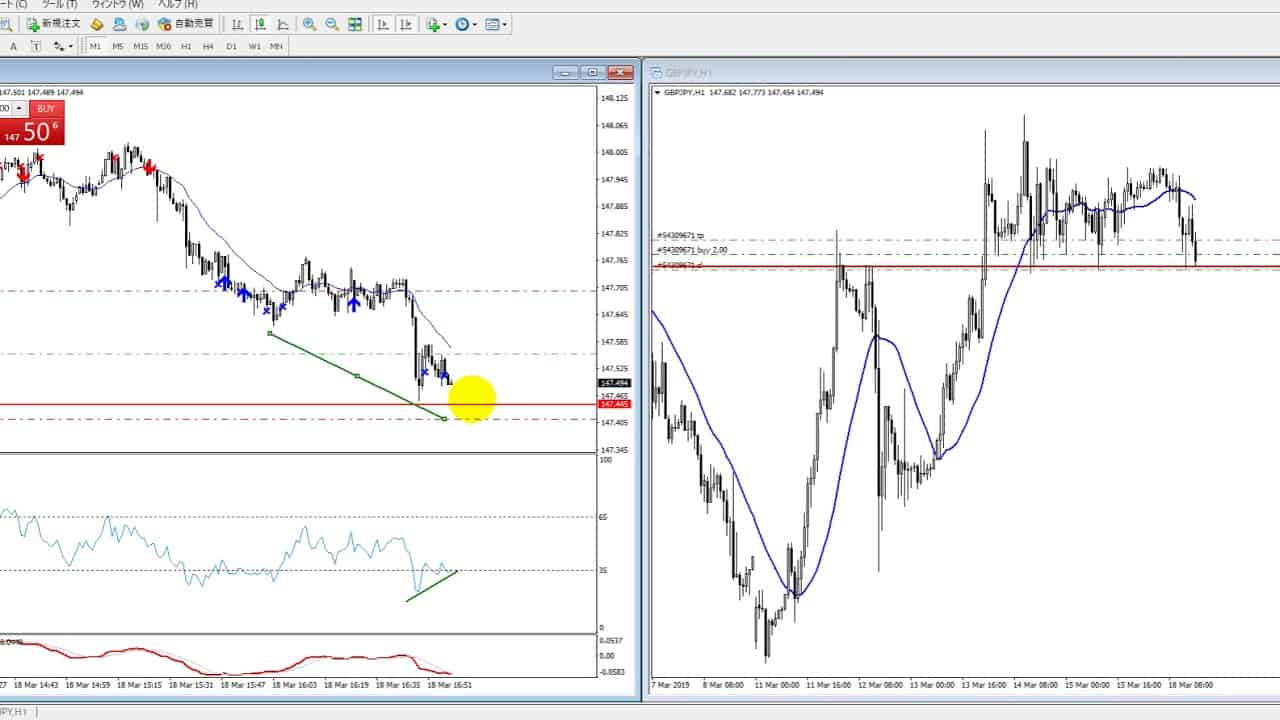Expand the indicators list dropdown
The height and width of the screenshot is (720, 1280).
[x=436, y=24]
